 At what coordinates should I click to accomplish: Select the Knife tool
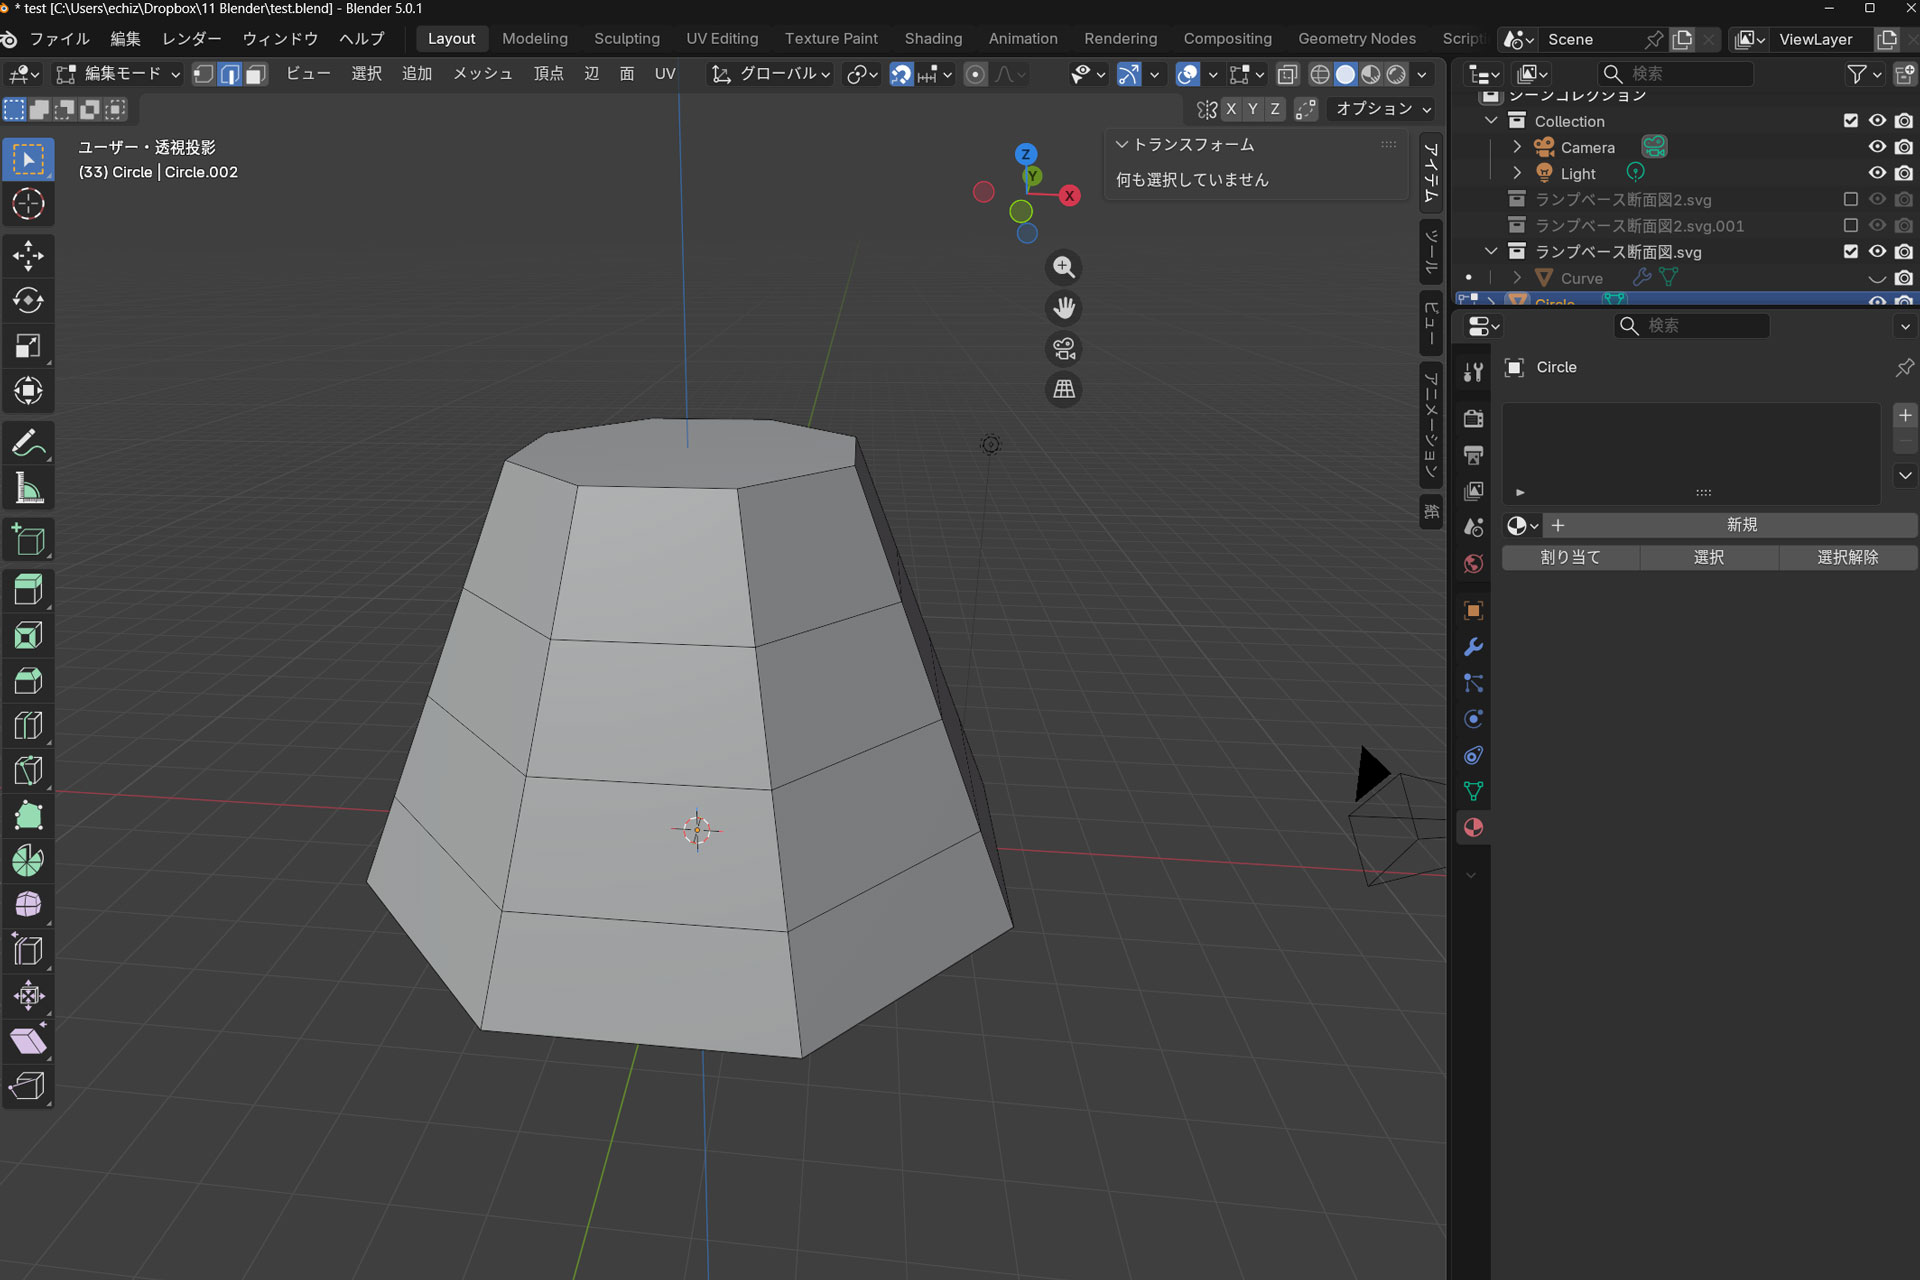(x=28, y=770)
